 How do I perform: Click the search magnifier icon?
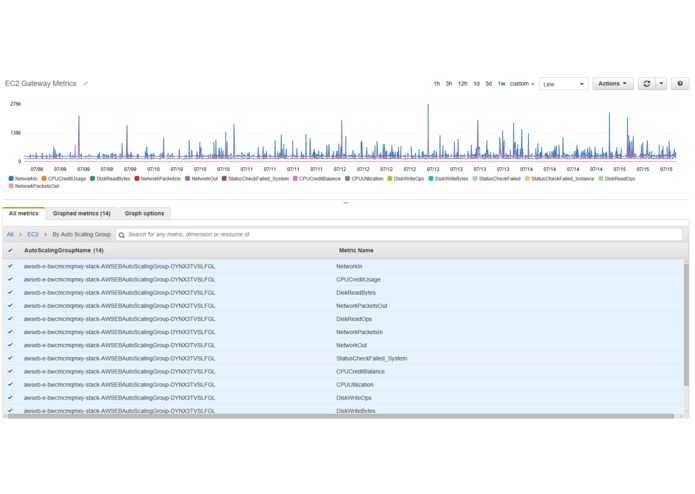[121, 235]
